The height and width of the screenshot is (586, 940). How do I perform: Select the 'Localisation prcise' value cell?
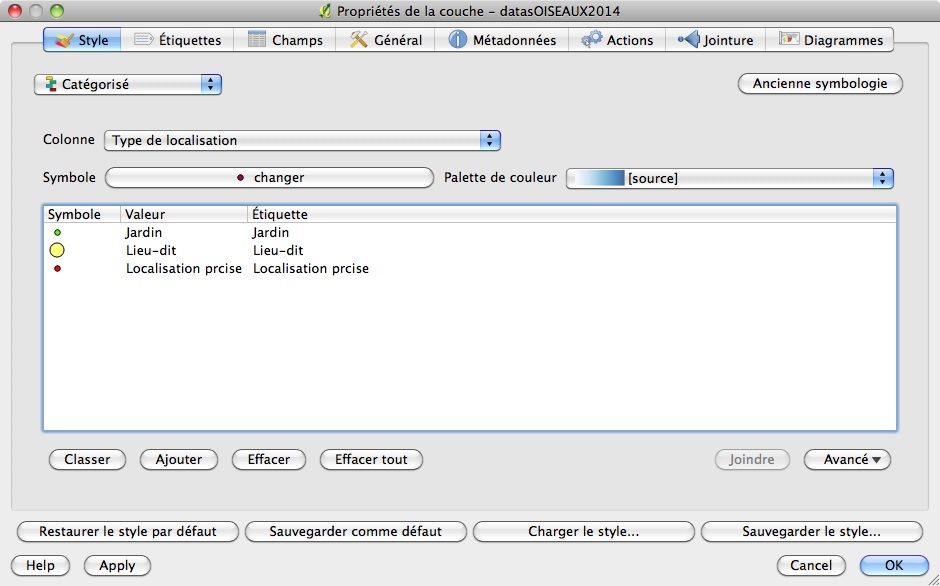[x=183, y=269]
